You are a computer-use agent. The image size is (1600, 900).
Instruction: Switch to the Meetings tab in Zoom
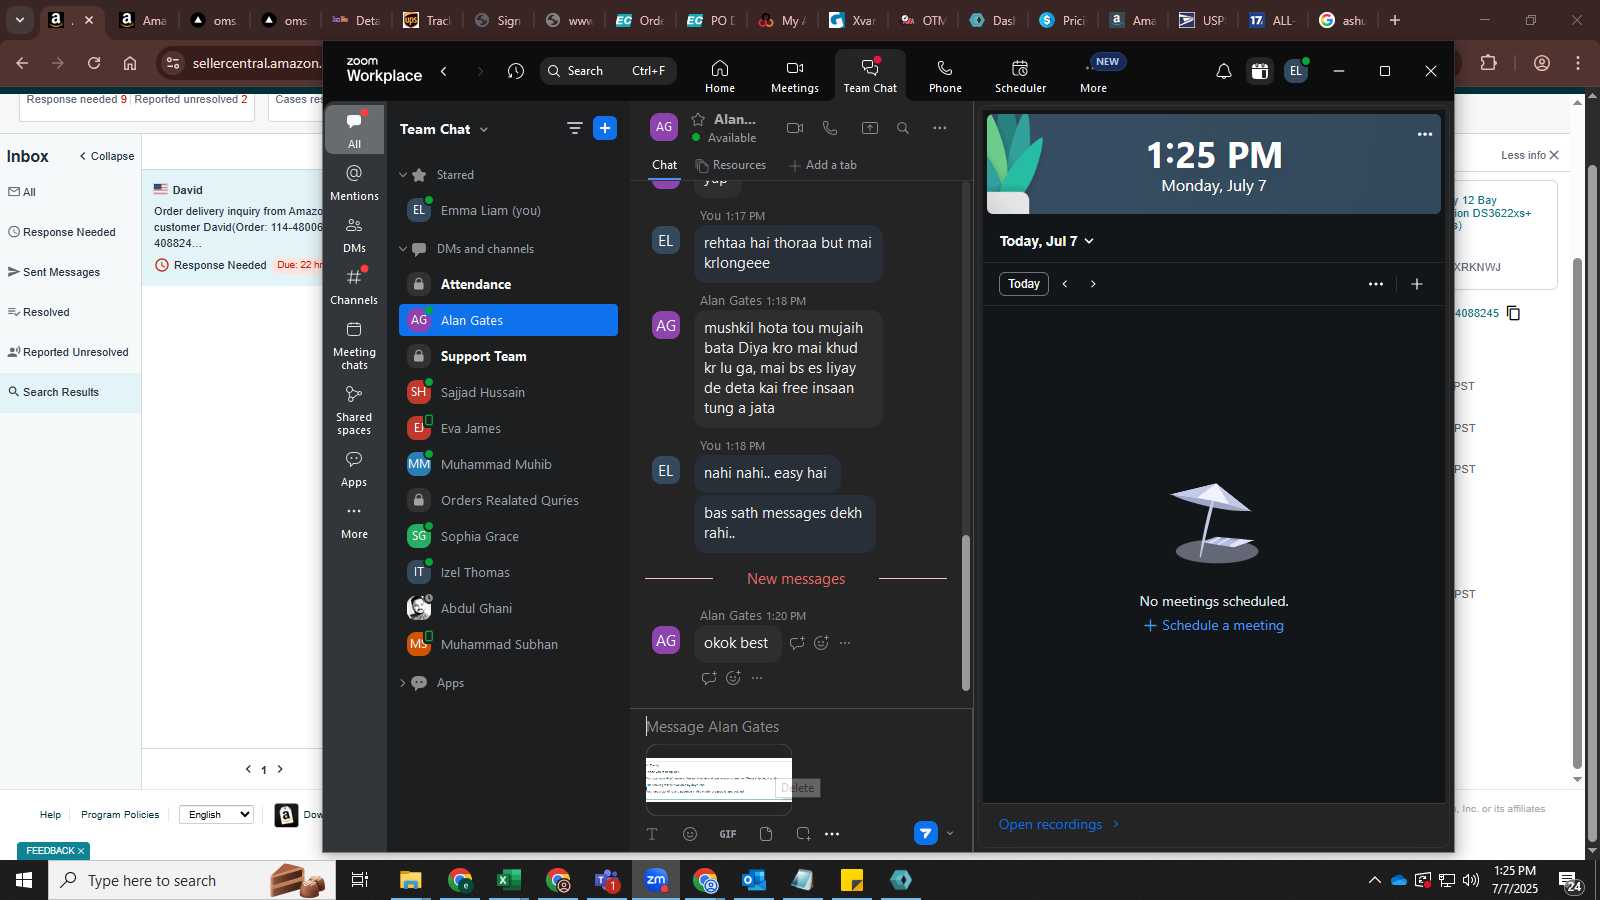pos(795,76)
